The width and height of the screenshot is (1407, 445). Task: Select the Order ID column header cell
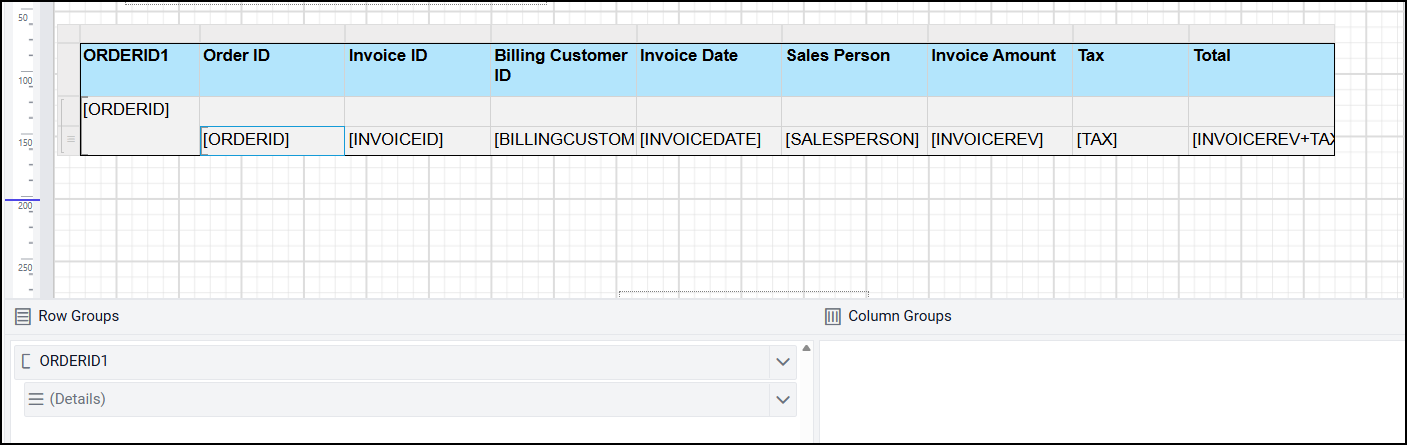272,69
